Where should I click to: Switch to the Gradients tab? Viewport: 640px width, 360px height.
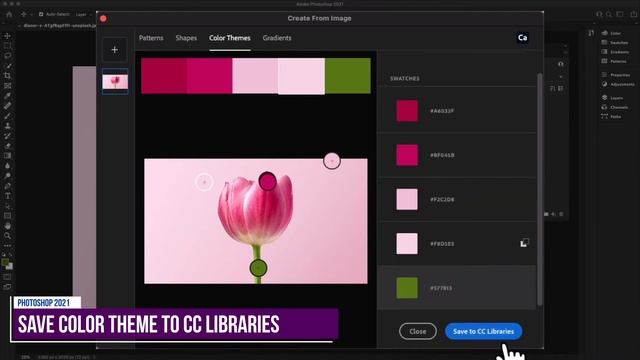(x=277, y=38)
